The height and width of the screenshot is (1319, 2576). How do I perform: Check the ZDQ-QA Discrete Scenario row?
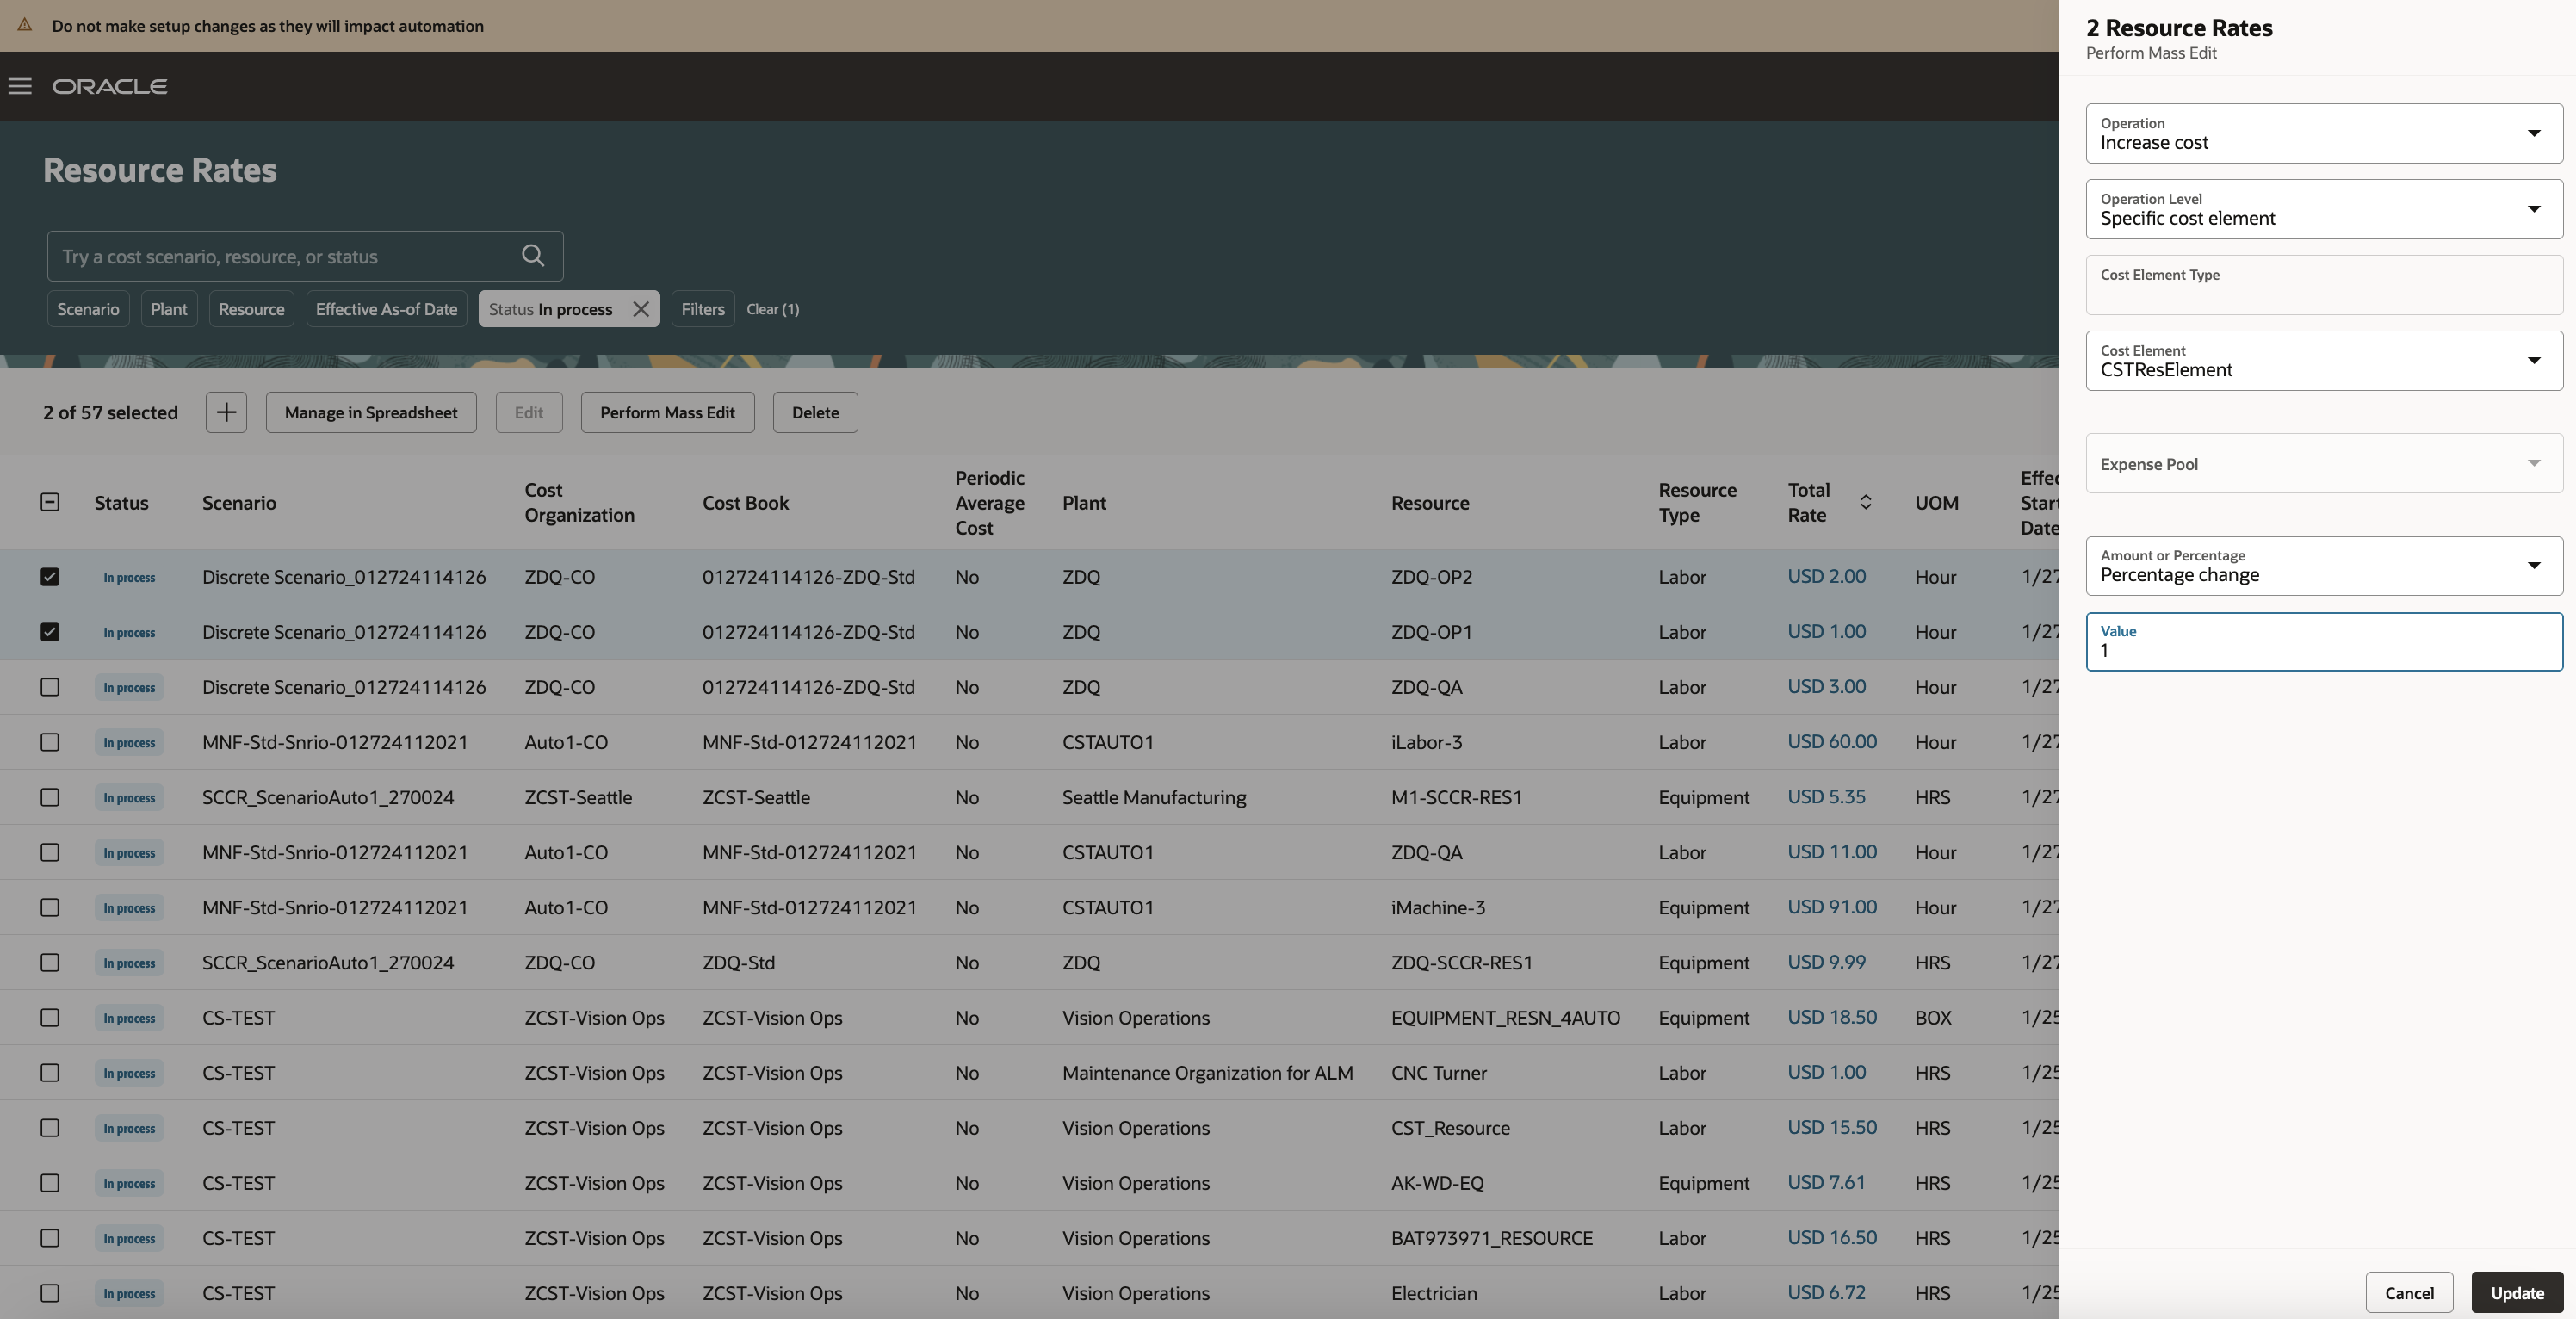tap(50, 687)
